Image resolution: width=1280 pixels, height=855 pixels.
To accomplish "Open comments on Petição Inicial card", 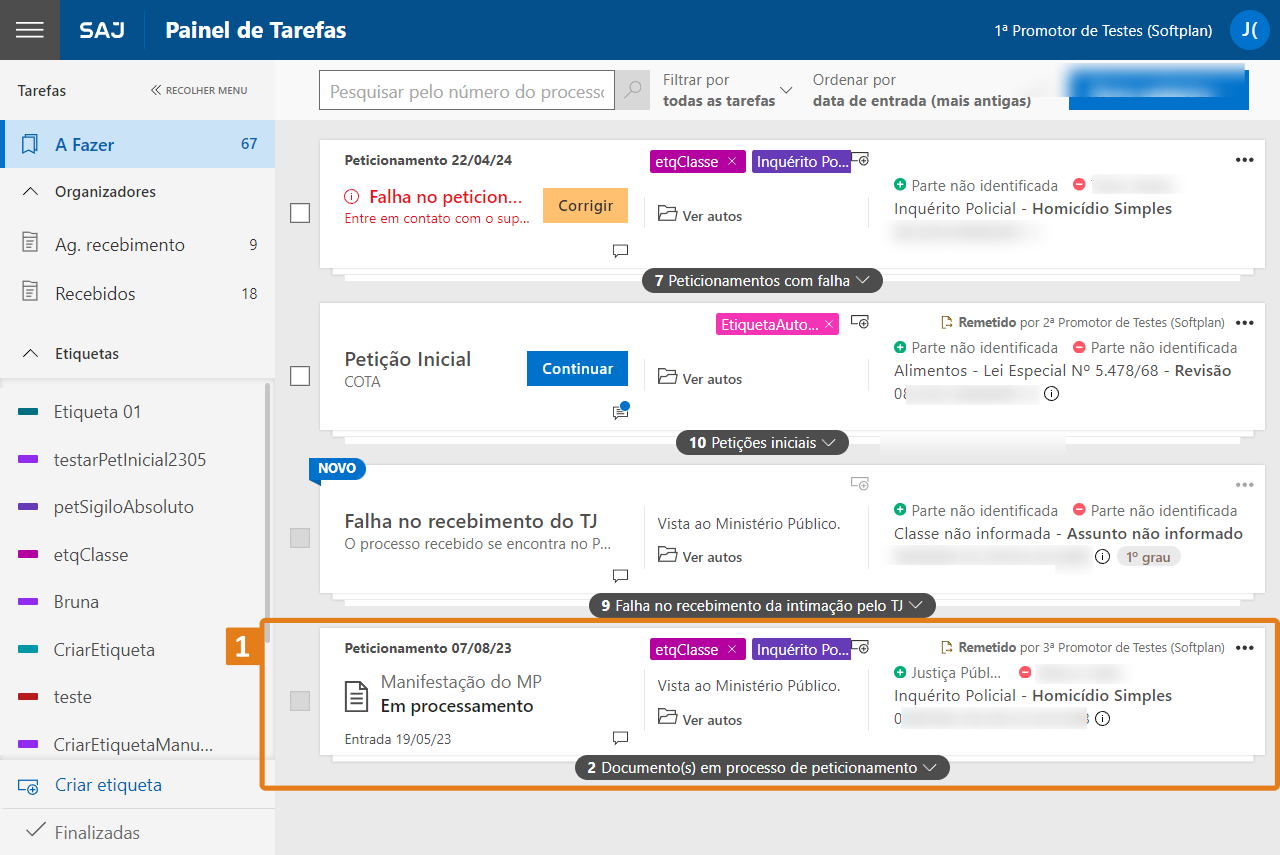I will tap(621, 412).
